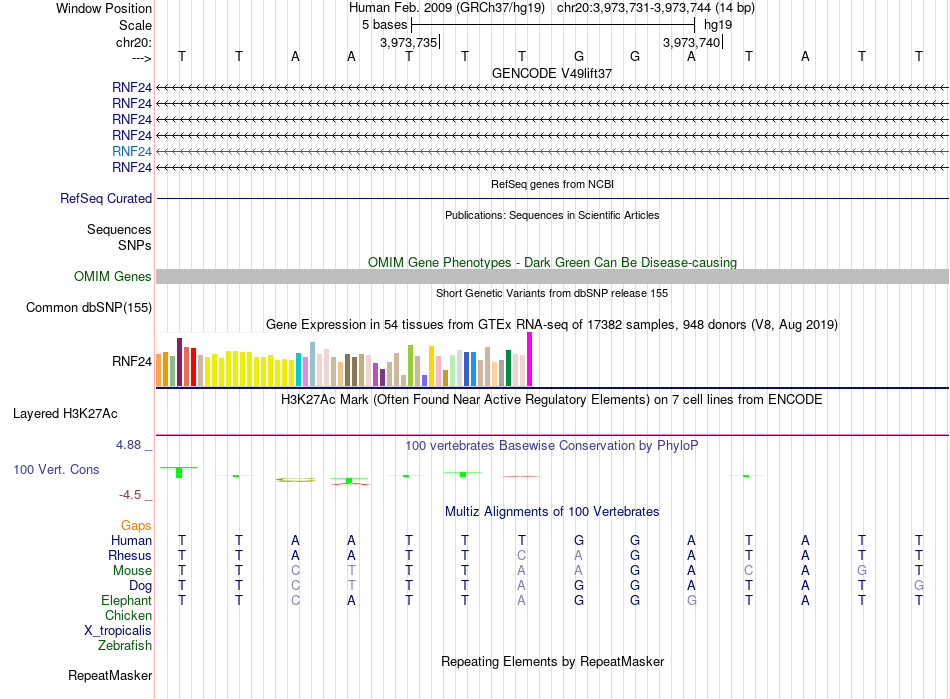Click the RefSeq Curated track label
The width and height of the screenshot is (950, 699).
click(106, 199)
